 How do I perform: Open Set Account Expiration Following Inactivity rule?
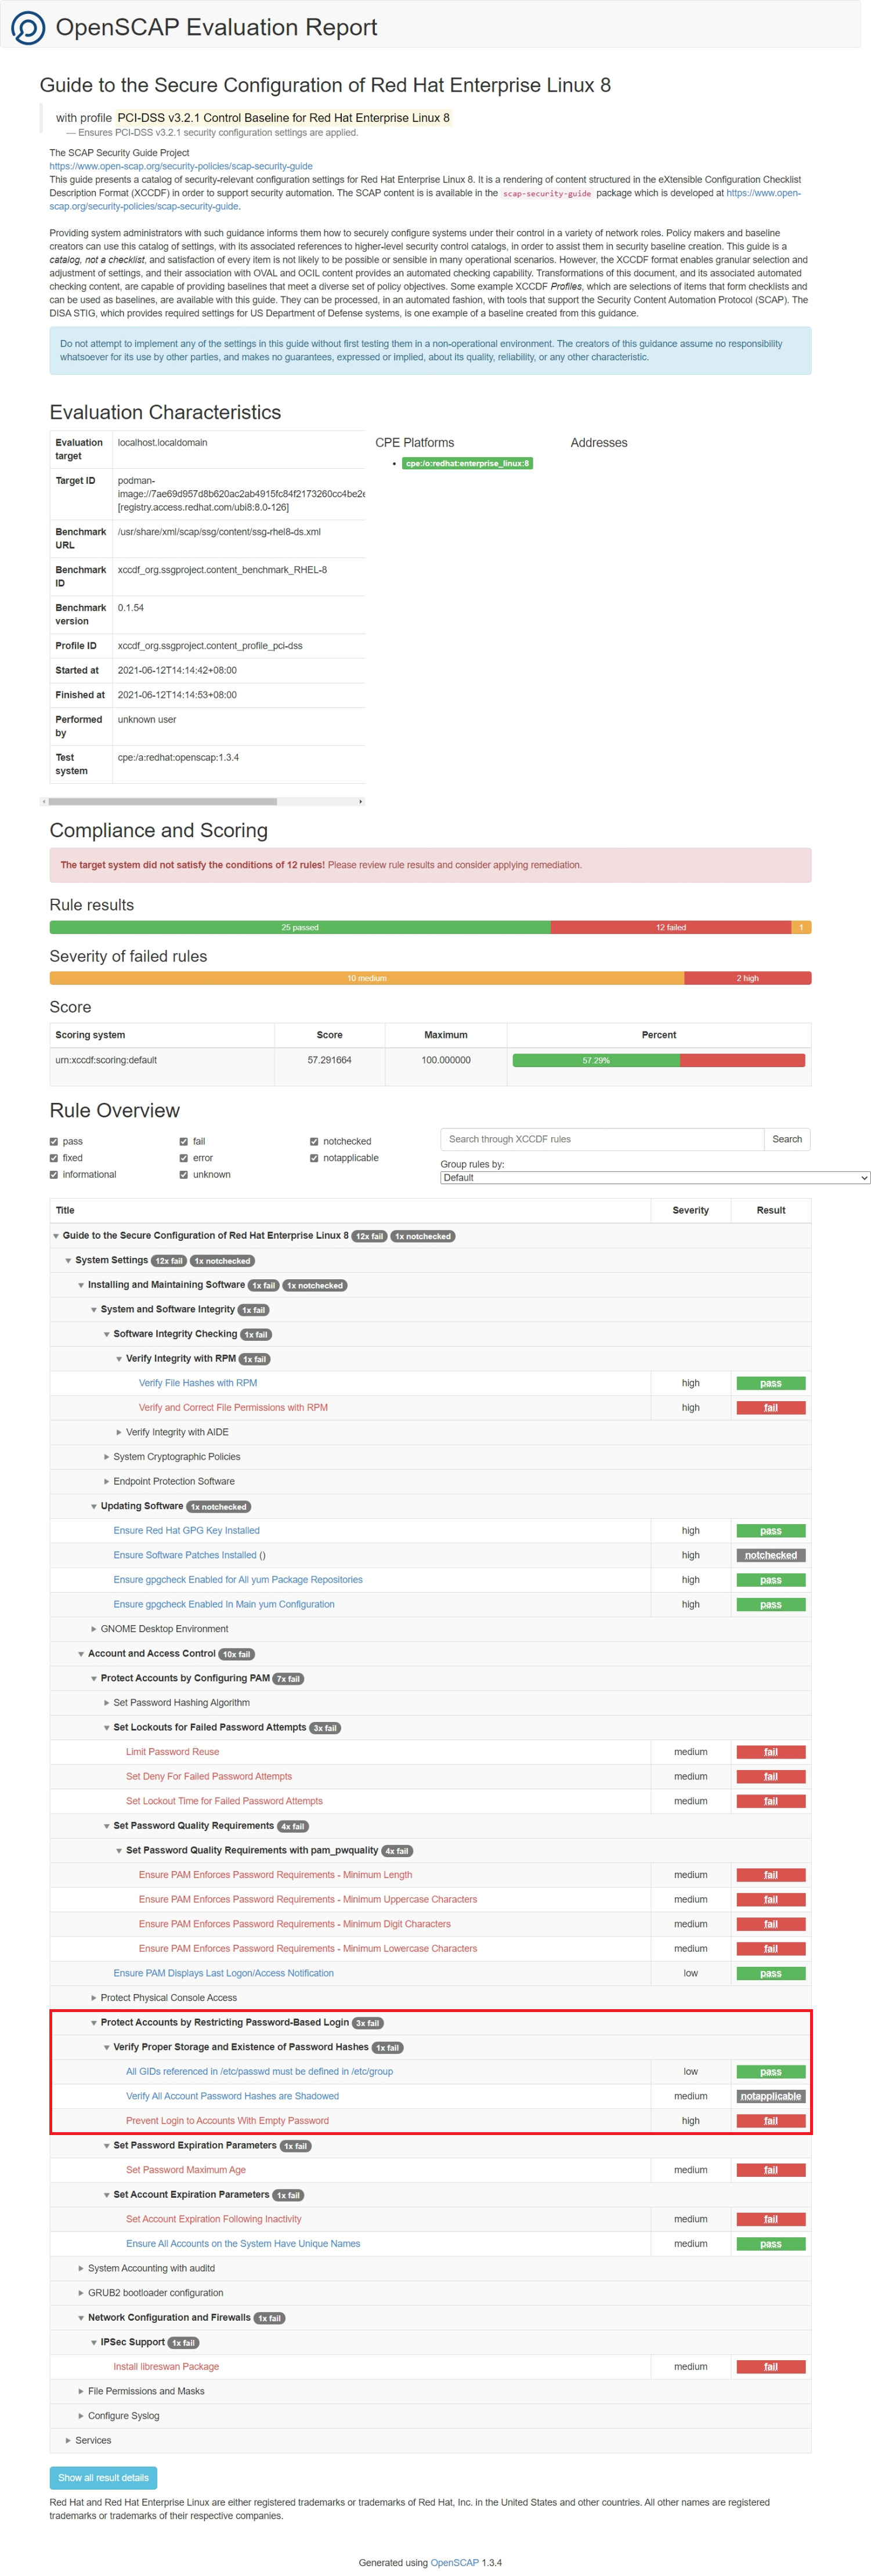coord(213,2219)
